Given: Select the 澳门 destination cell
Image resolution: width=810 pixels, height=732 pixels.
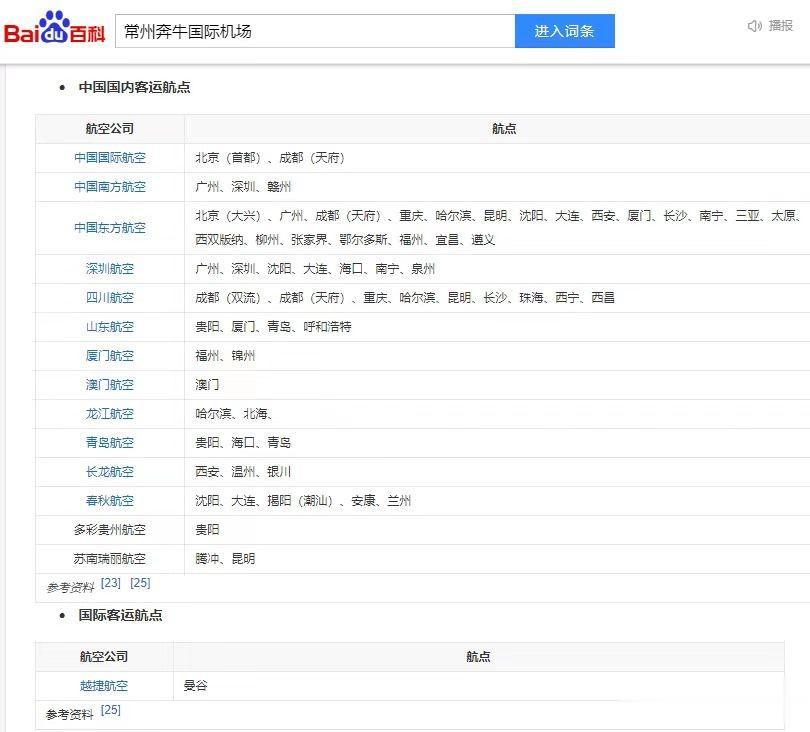Looking at the screenshot, I should tap(497, 384).
